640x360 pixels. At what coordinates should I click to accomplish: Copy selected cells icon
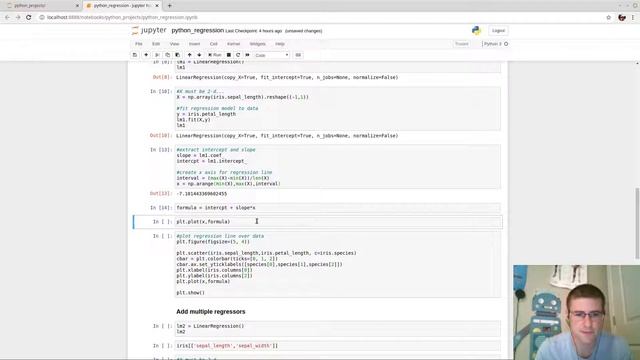point(167,55)
